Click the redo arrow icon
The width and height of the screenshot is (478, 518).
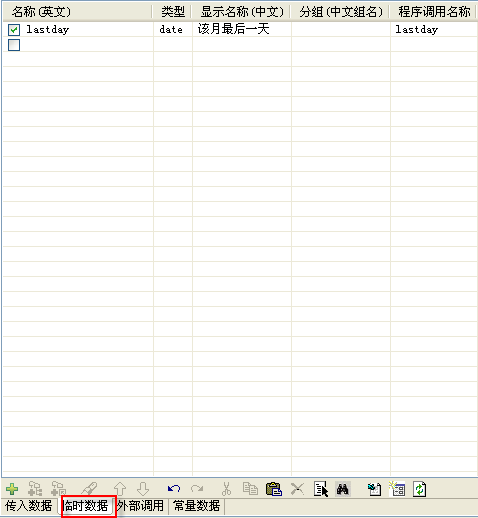[197, 489]
